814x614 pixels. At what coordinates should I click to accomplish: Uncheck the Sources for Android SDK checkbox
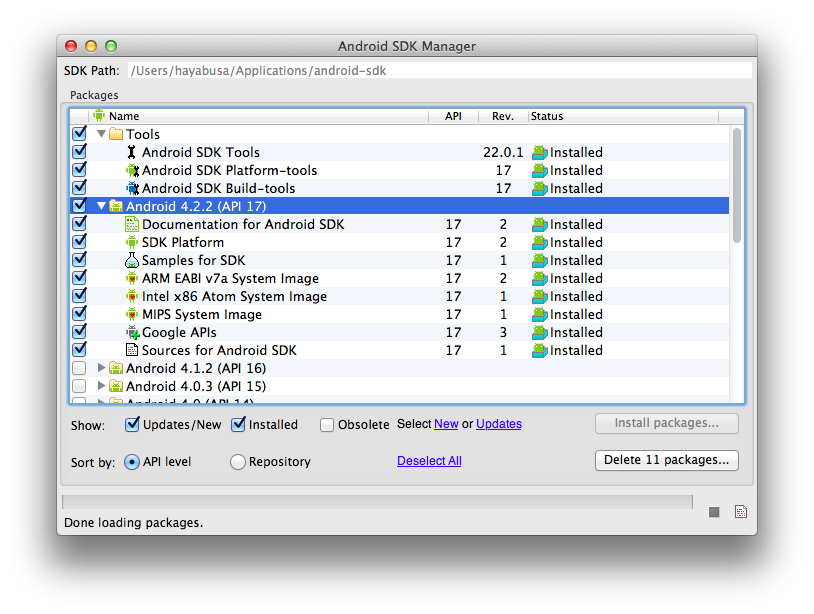click(79, 349)
